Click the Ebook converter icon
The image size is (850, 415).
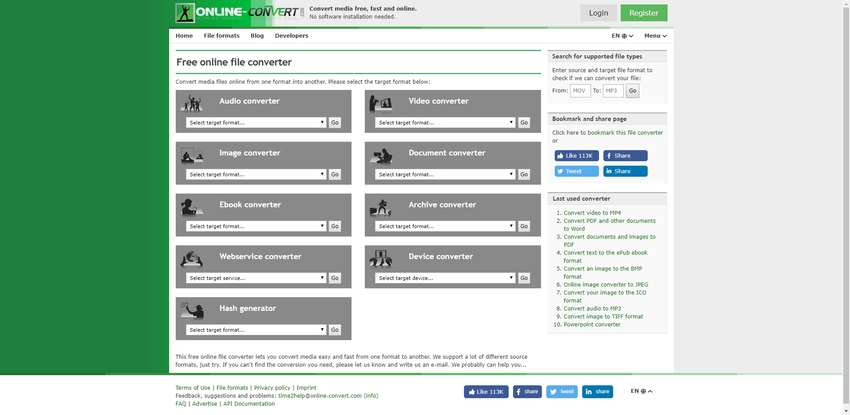(193, 206)
